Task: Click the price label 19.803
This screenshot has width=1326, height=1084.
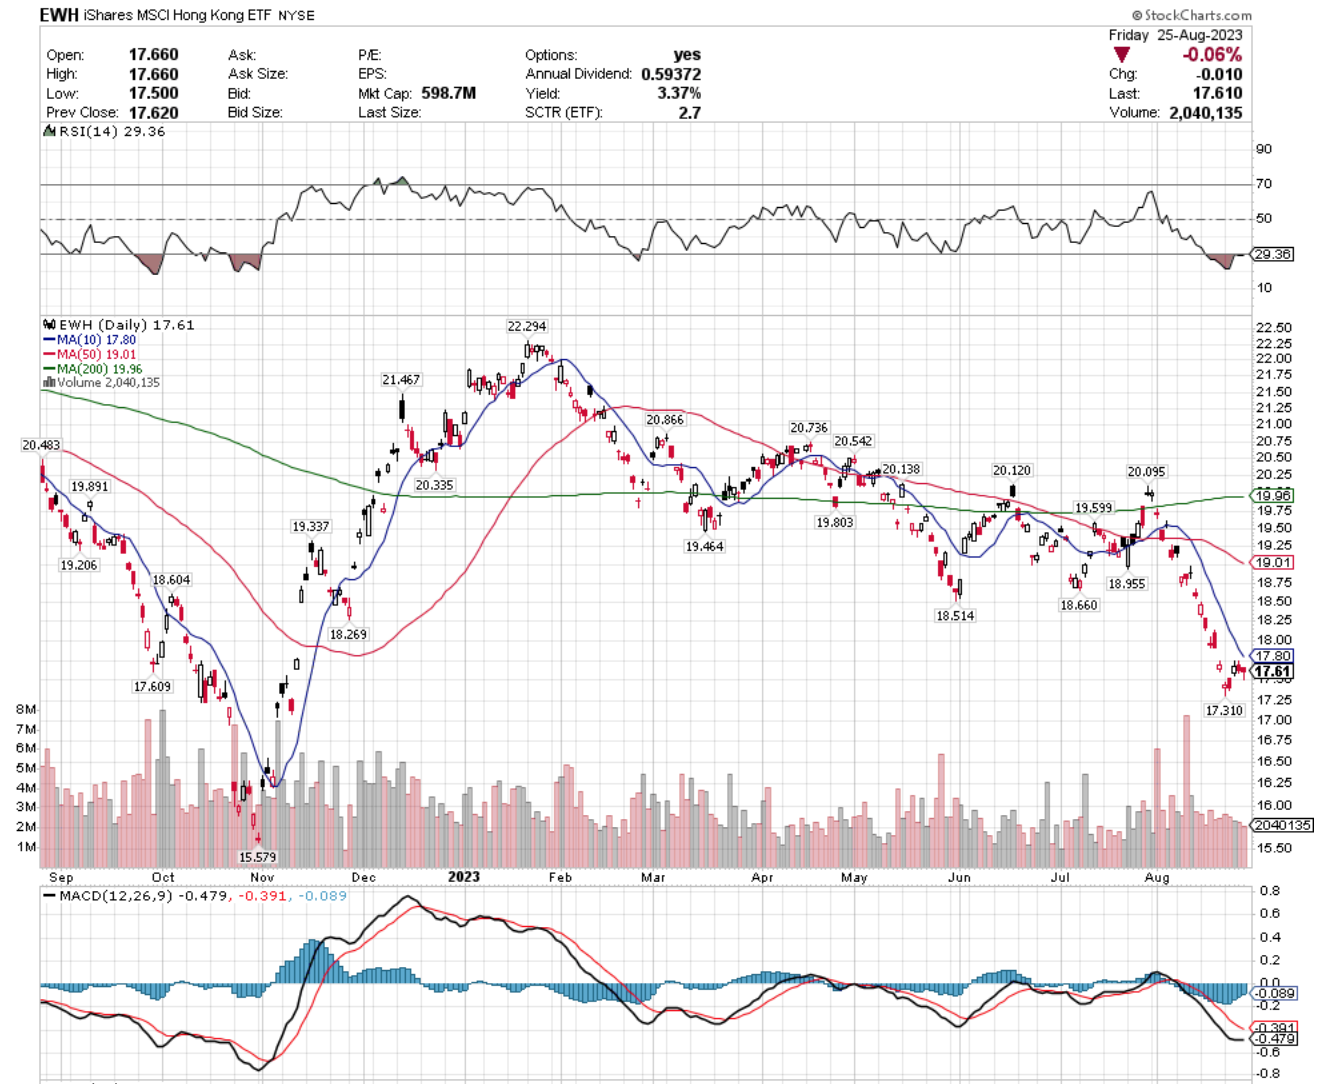Action: [x=835, y=523]
